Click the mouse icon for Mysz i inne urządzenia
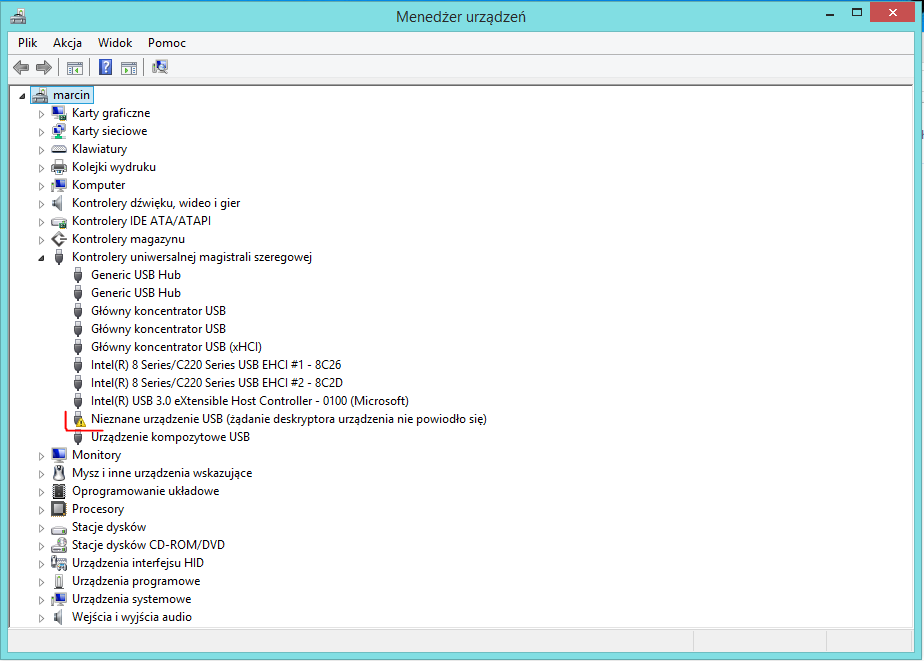 pyautogui.click(x=59, y=473)
